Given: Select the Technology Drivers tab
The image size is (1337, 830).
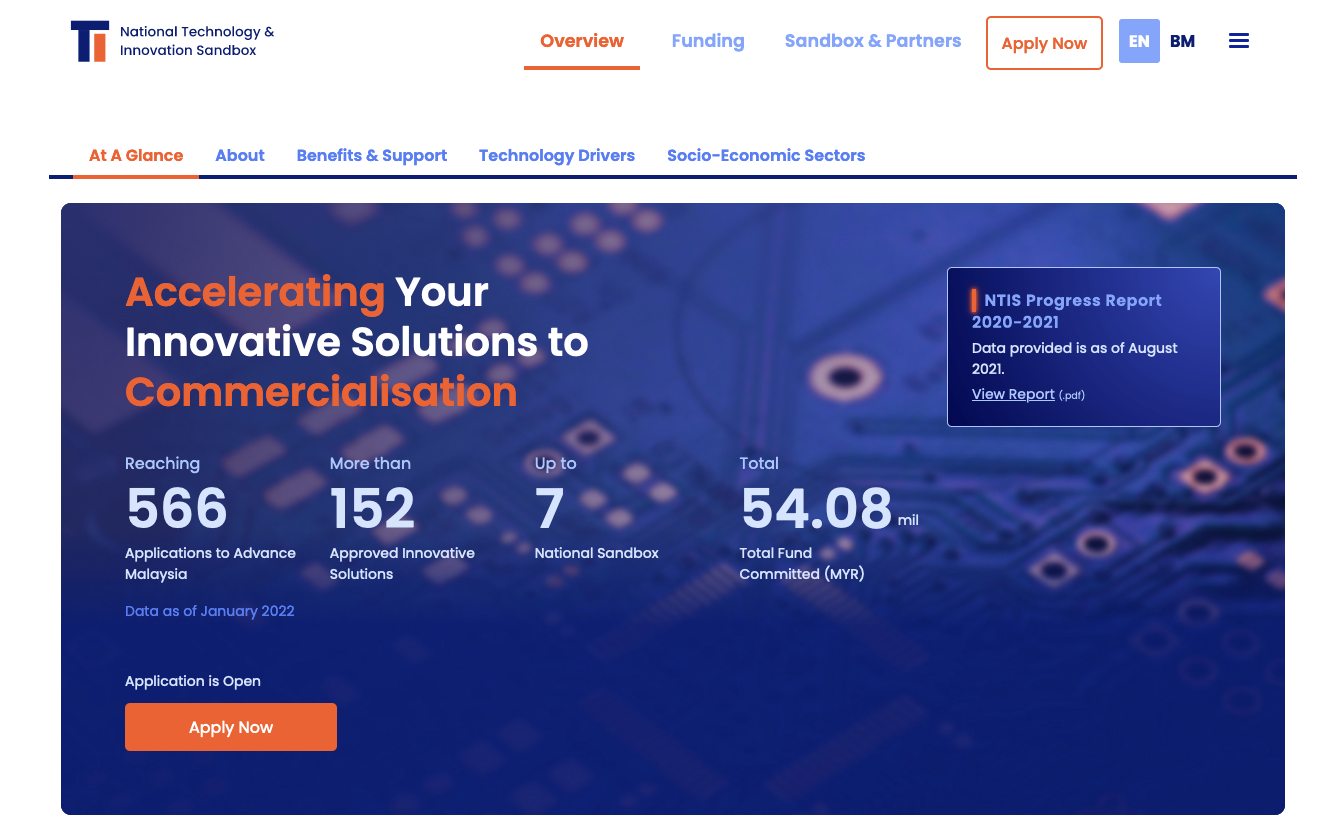Looking at the screenshot, I should coord(557,155).
